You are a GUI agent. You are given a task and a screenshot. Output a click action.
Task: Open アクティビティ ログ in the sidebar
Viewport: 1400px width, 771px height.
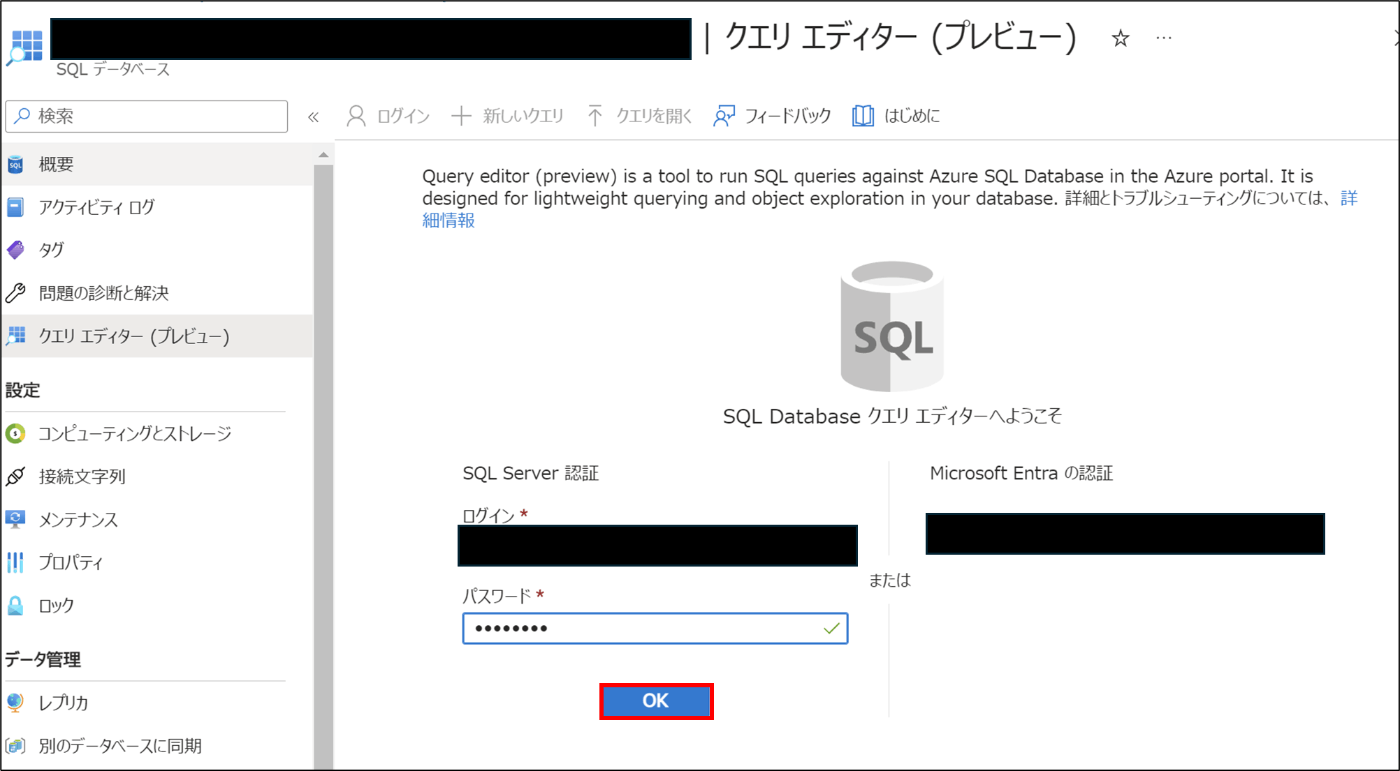click(157, 207)
